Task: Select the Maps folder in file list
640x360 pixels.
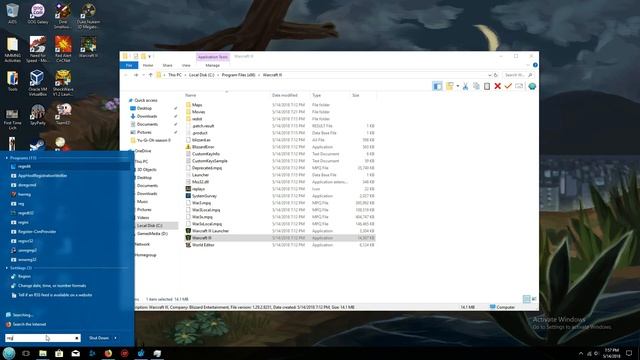Action: point(197,105)
